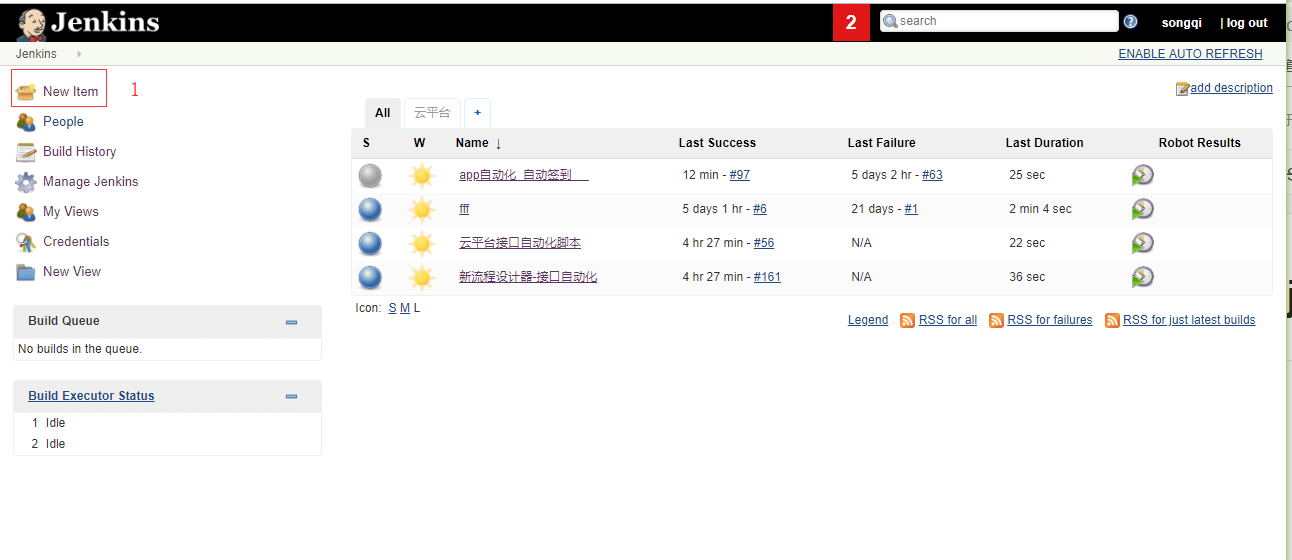1292x560 pixels.
Task: Click the New View folder icon
Action: [x=26, y=271]
